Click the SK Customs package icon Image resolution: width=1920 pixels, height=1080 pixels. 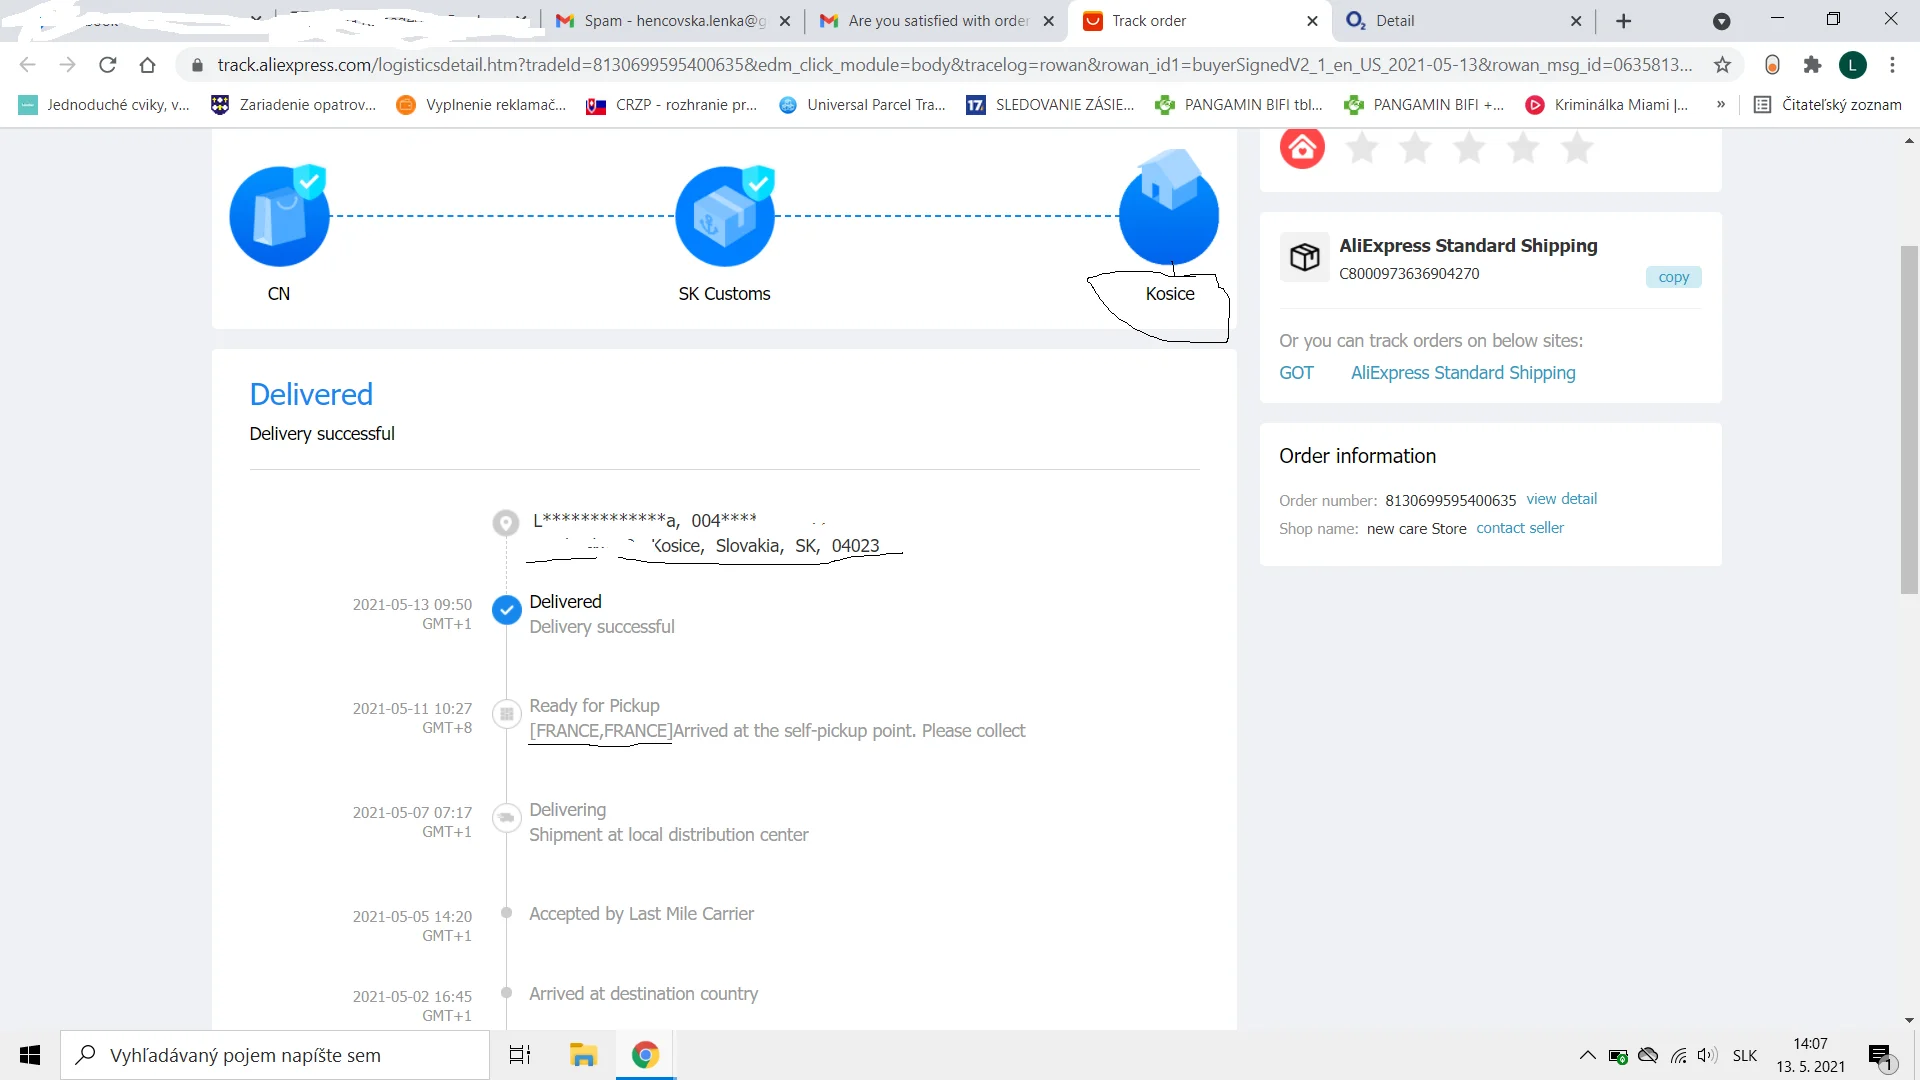point(724,216)
